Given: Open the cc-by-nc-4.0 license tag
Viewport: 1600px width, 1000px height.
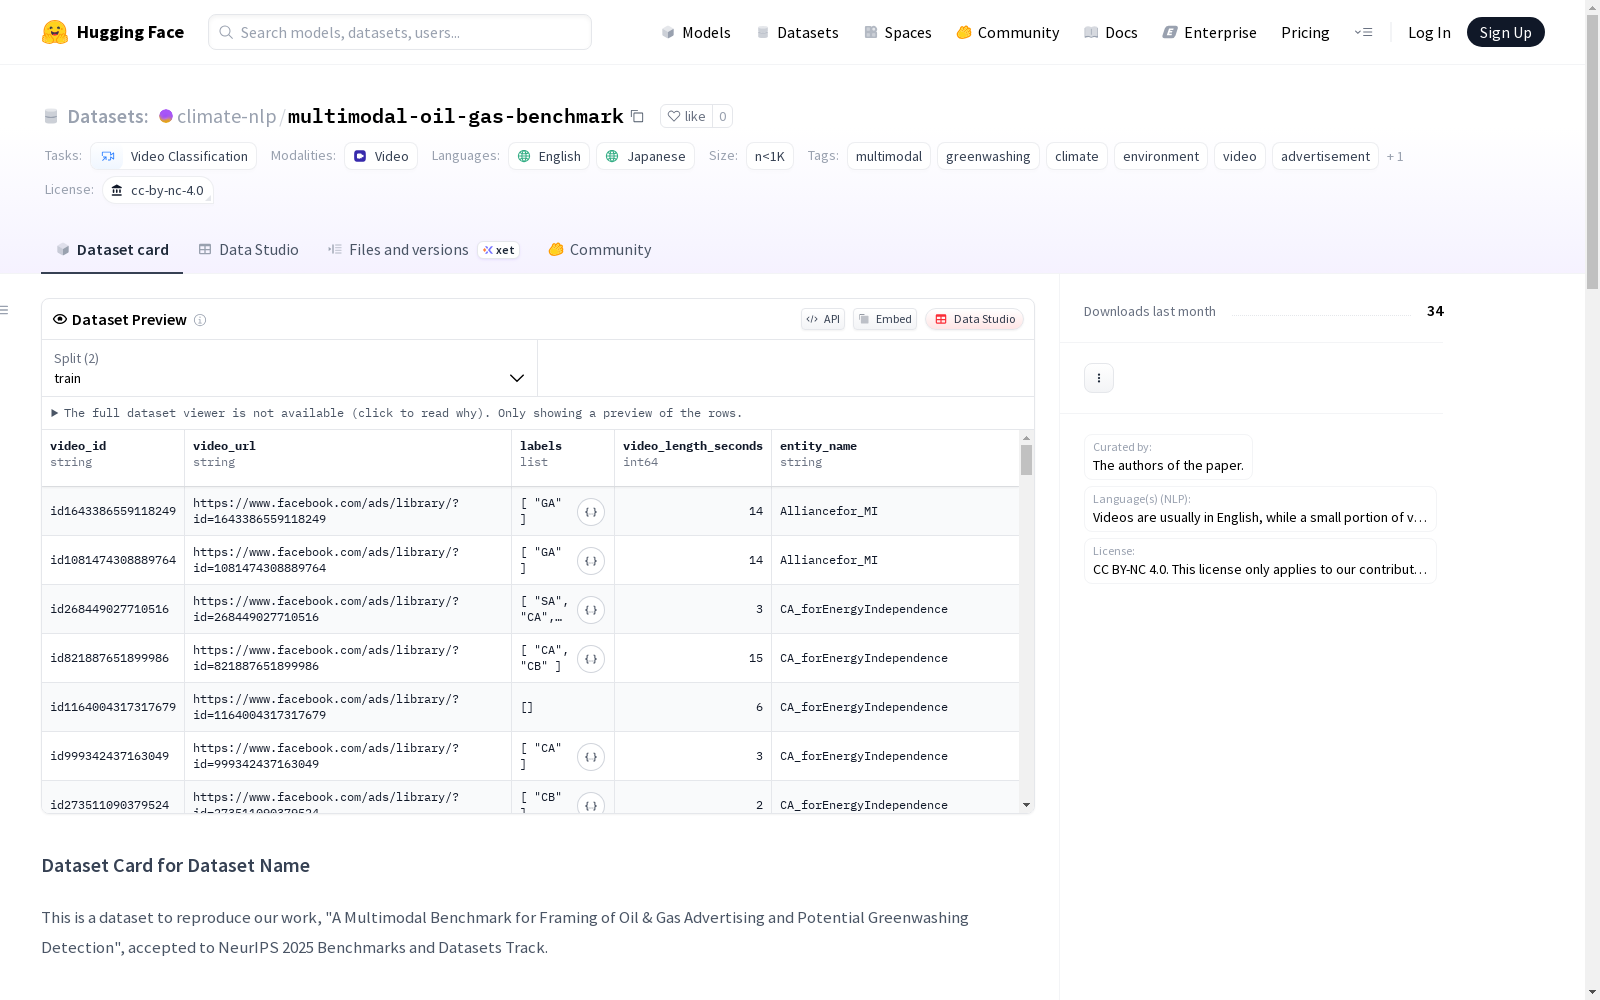Looking at the screenshot, I should 158,190.
